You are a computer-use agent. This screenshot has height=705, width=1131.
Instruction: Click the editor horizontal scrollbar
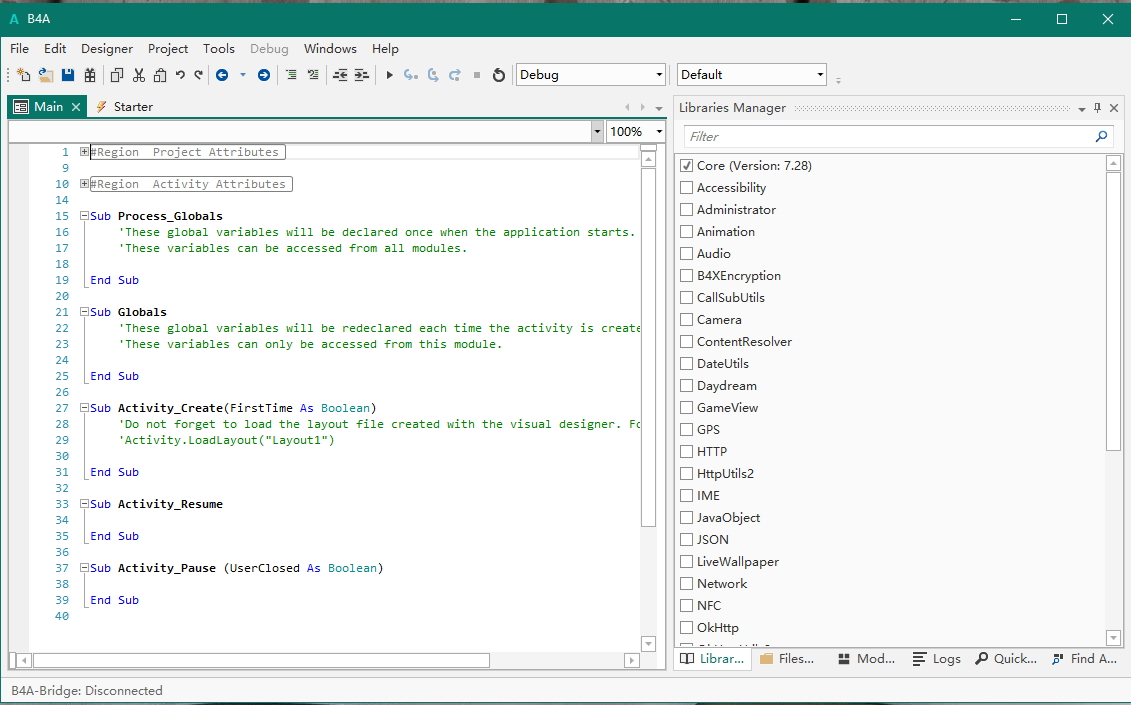[261, 660]
